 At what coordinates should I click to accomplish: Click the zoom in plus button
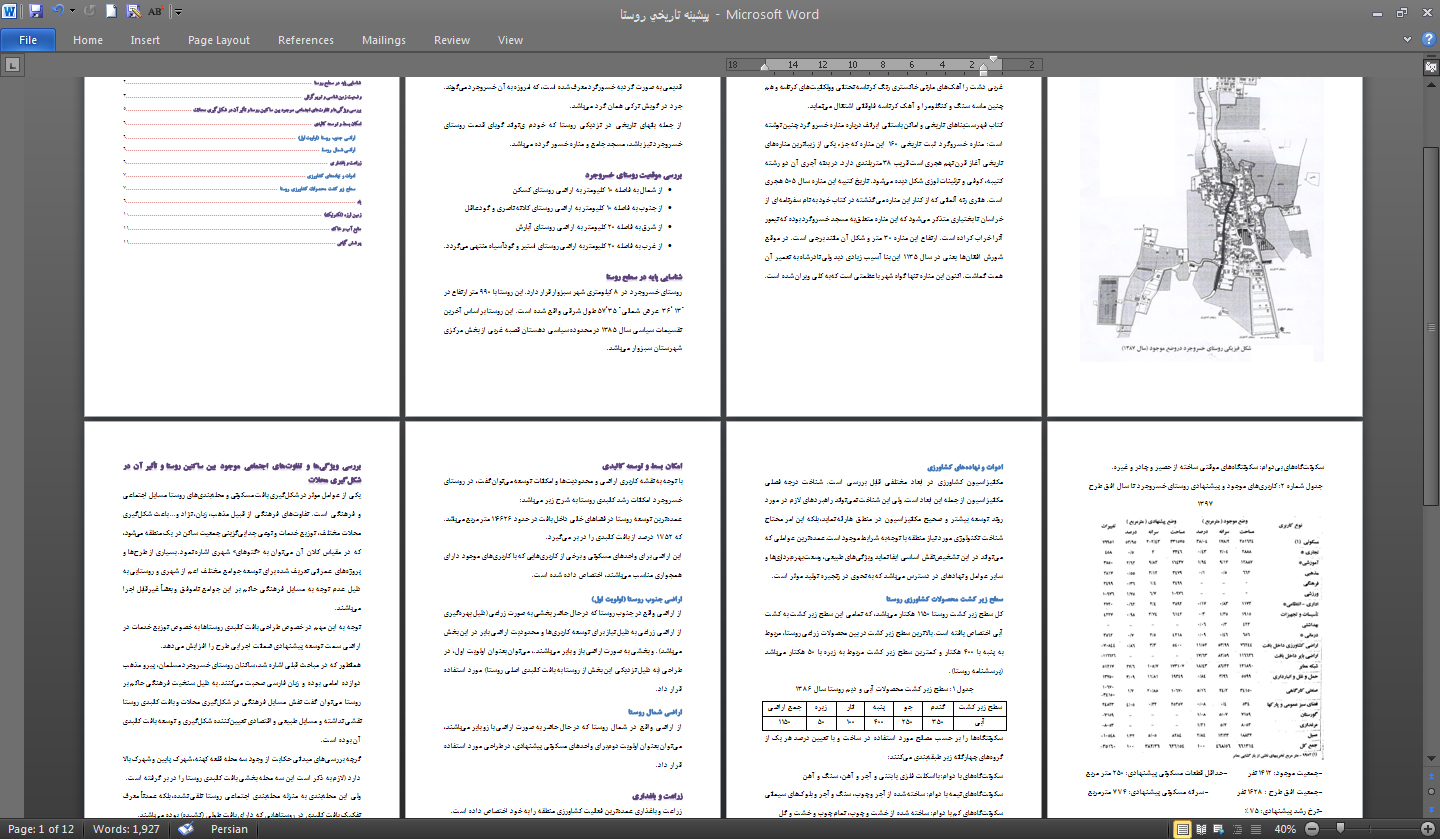point(1426,829)
